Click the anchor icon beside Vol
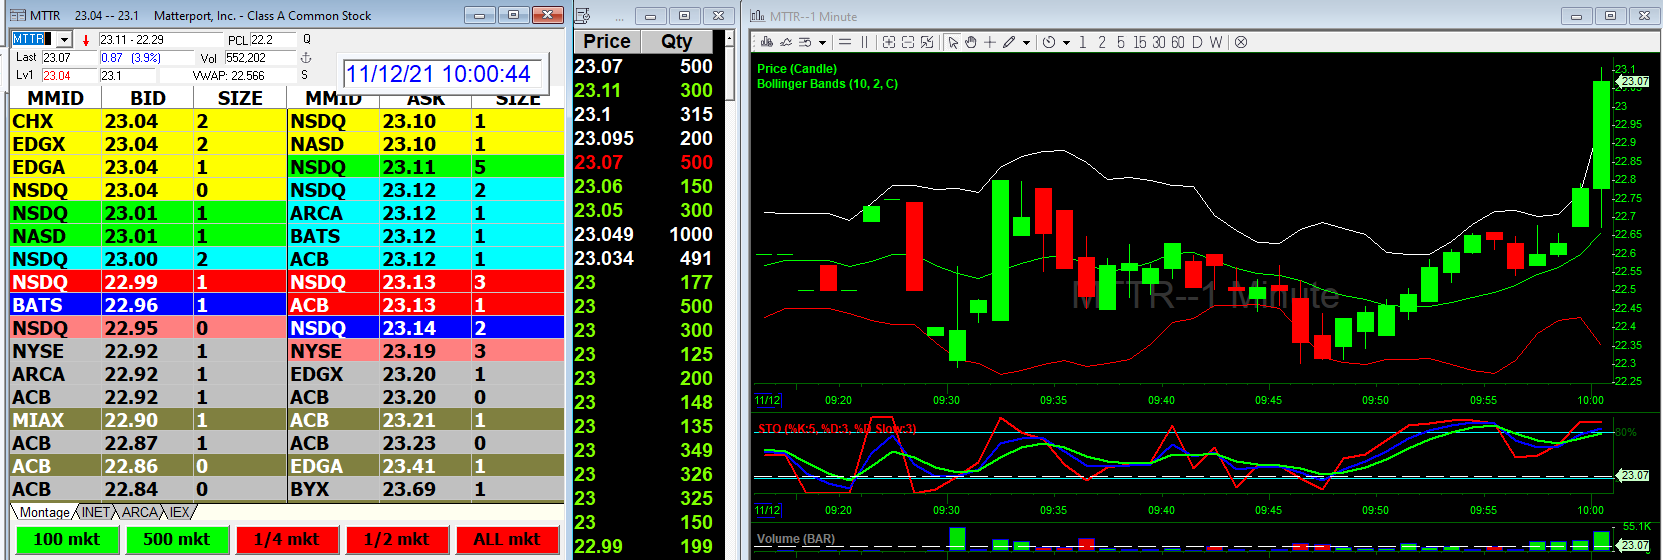This screenshot has height=560, width=1663. point(306,58)
